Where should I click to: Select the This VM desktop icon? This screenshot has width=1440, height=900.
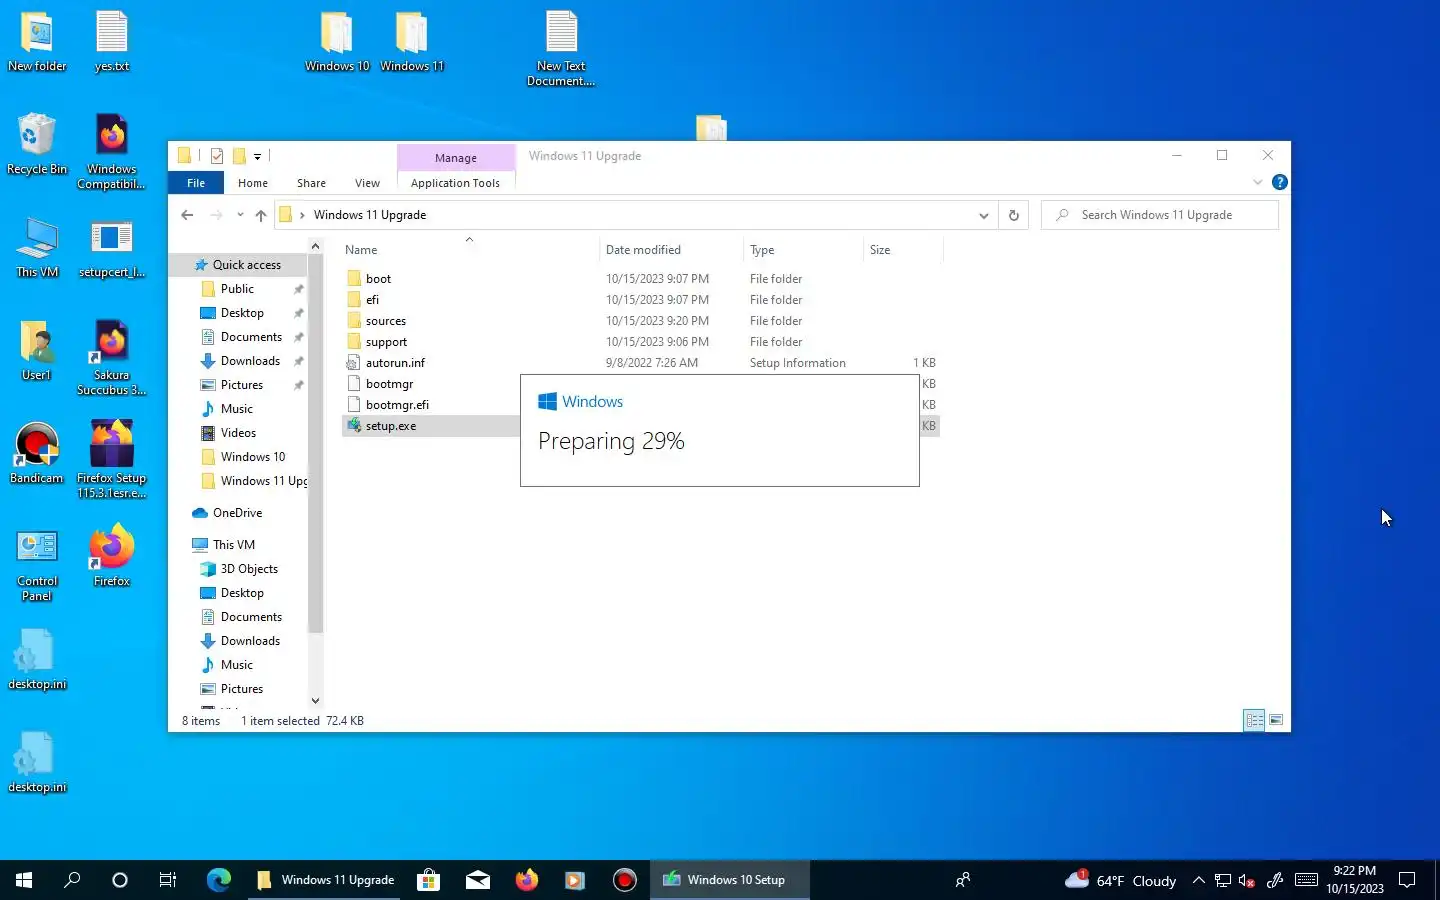[x=37, y=248]
